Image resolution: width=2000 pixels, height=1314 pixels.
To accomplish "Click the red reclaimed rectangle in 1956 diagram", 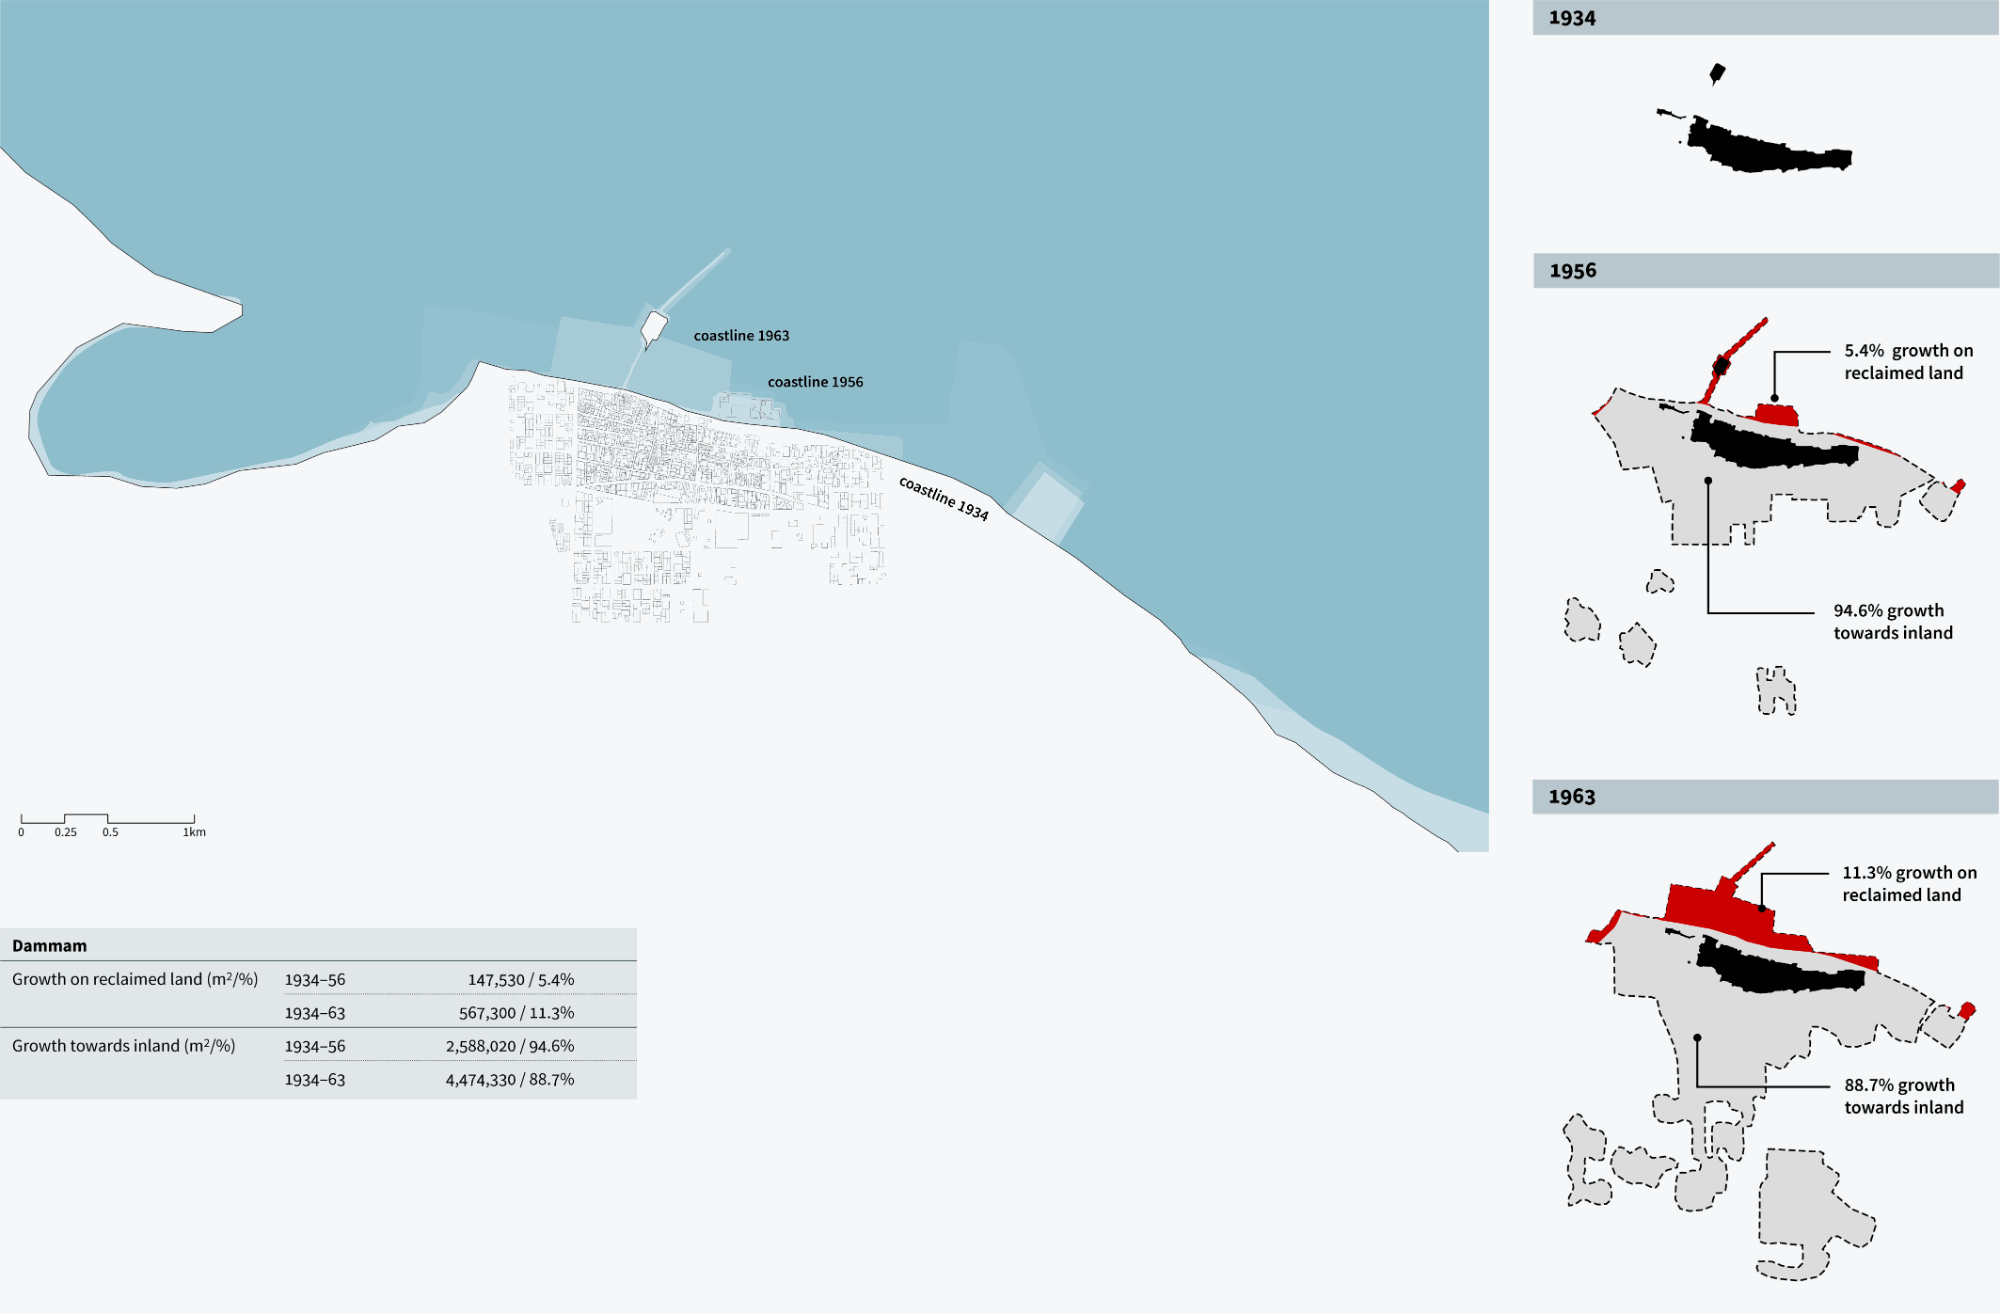I will (x=1777, y=415).
